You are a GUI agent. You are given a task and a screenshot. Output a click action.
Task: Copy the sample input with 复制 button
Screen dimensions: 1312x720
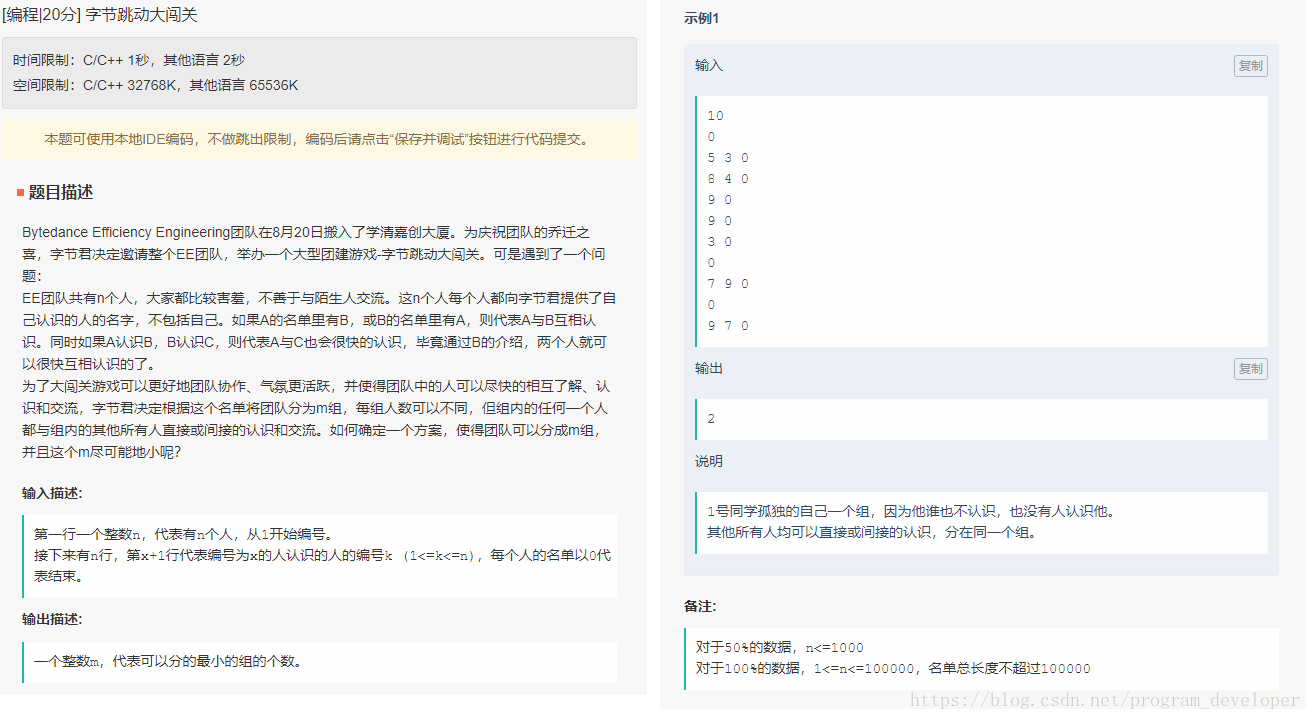(x=1250, y=66)
